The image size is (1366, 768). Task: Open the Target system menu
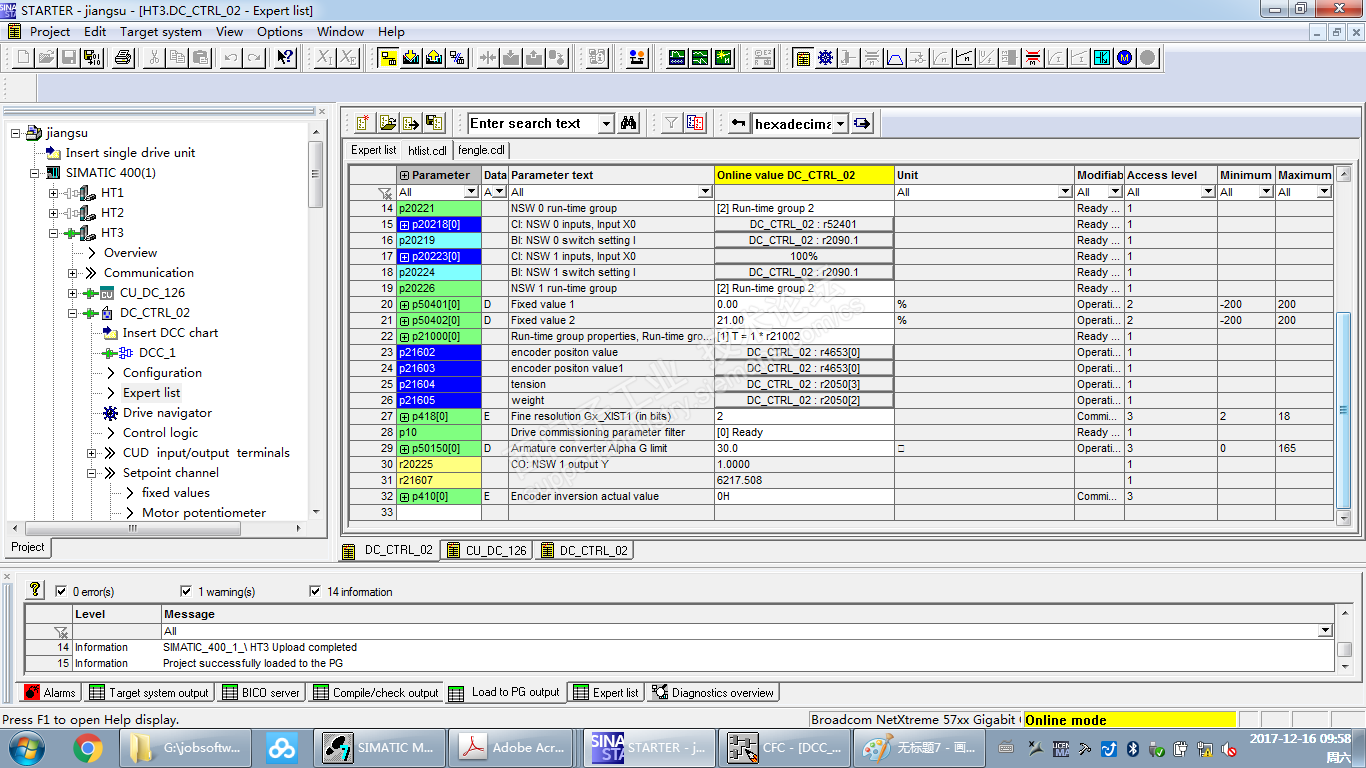[160, 31]
